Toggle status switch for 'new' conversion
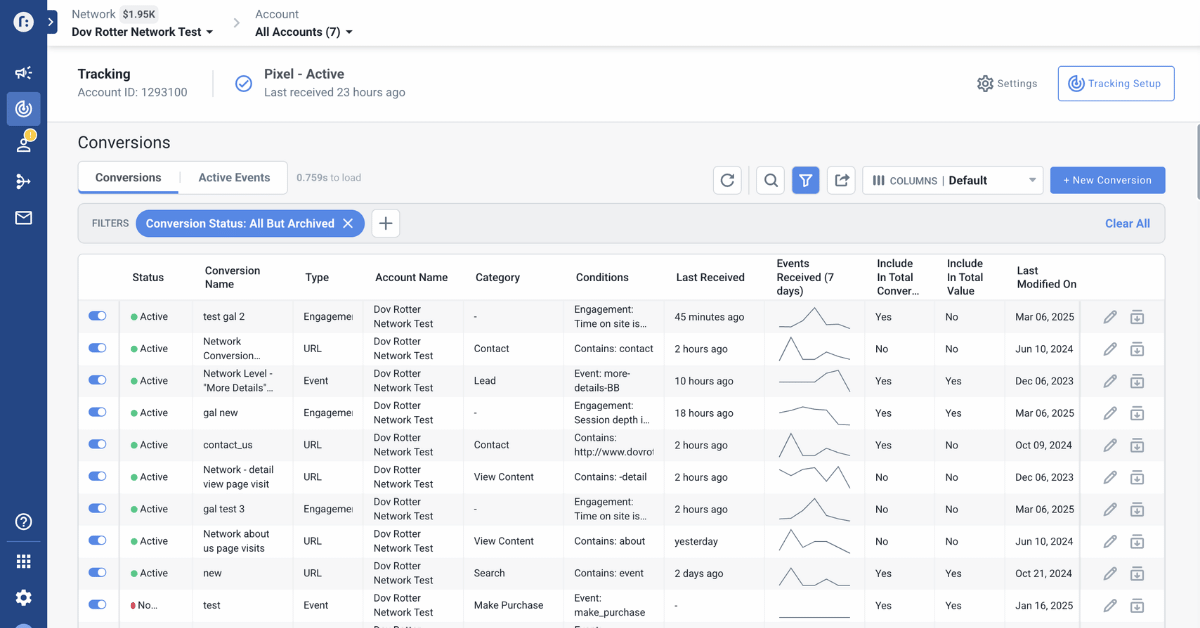This screenshot has width=1200, height=628. click(x=97, y=572)
